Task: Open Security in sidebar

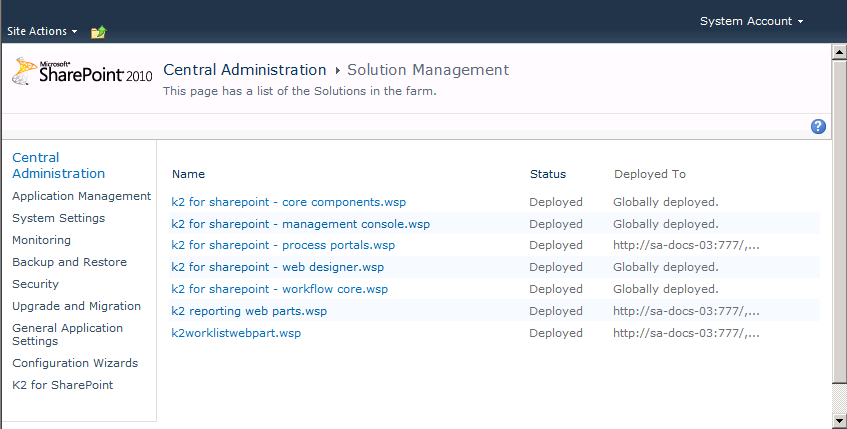Action: tap(35, 284)
